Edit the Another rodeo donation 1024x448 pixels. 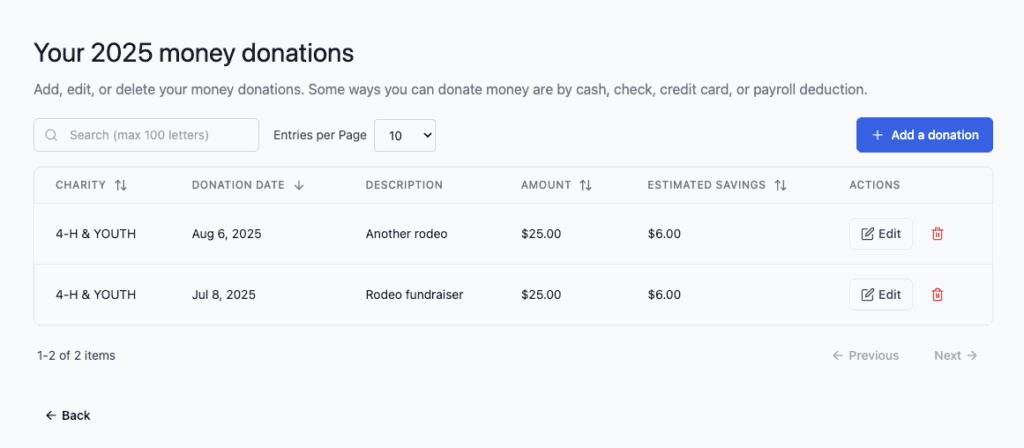click(x=881, y=234)
